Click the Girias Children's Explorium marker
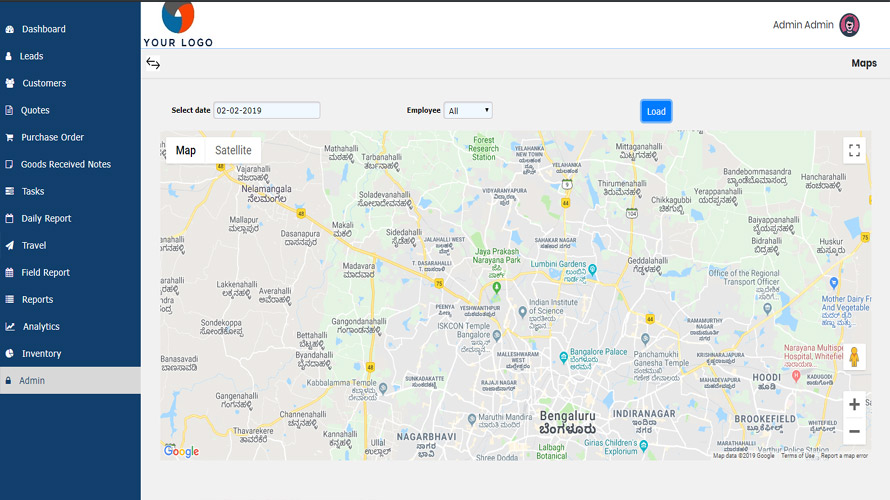Viewport: 890px width, 500px height. coord(644,446)
